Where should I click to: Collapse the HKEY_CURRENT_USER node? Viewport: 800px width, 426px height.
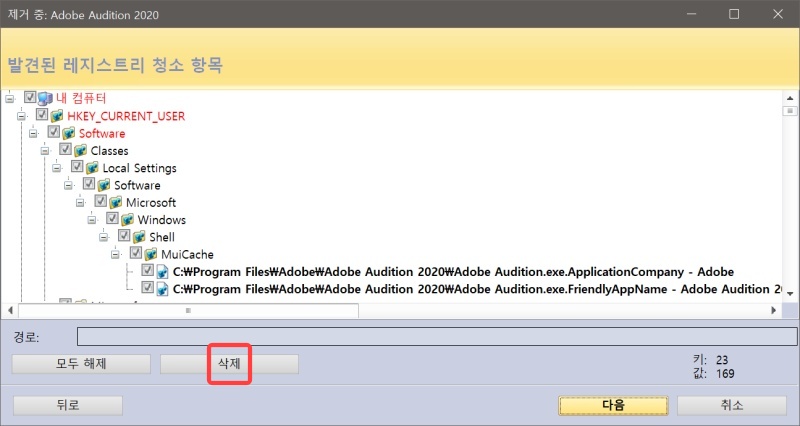[21, 116]
